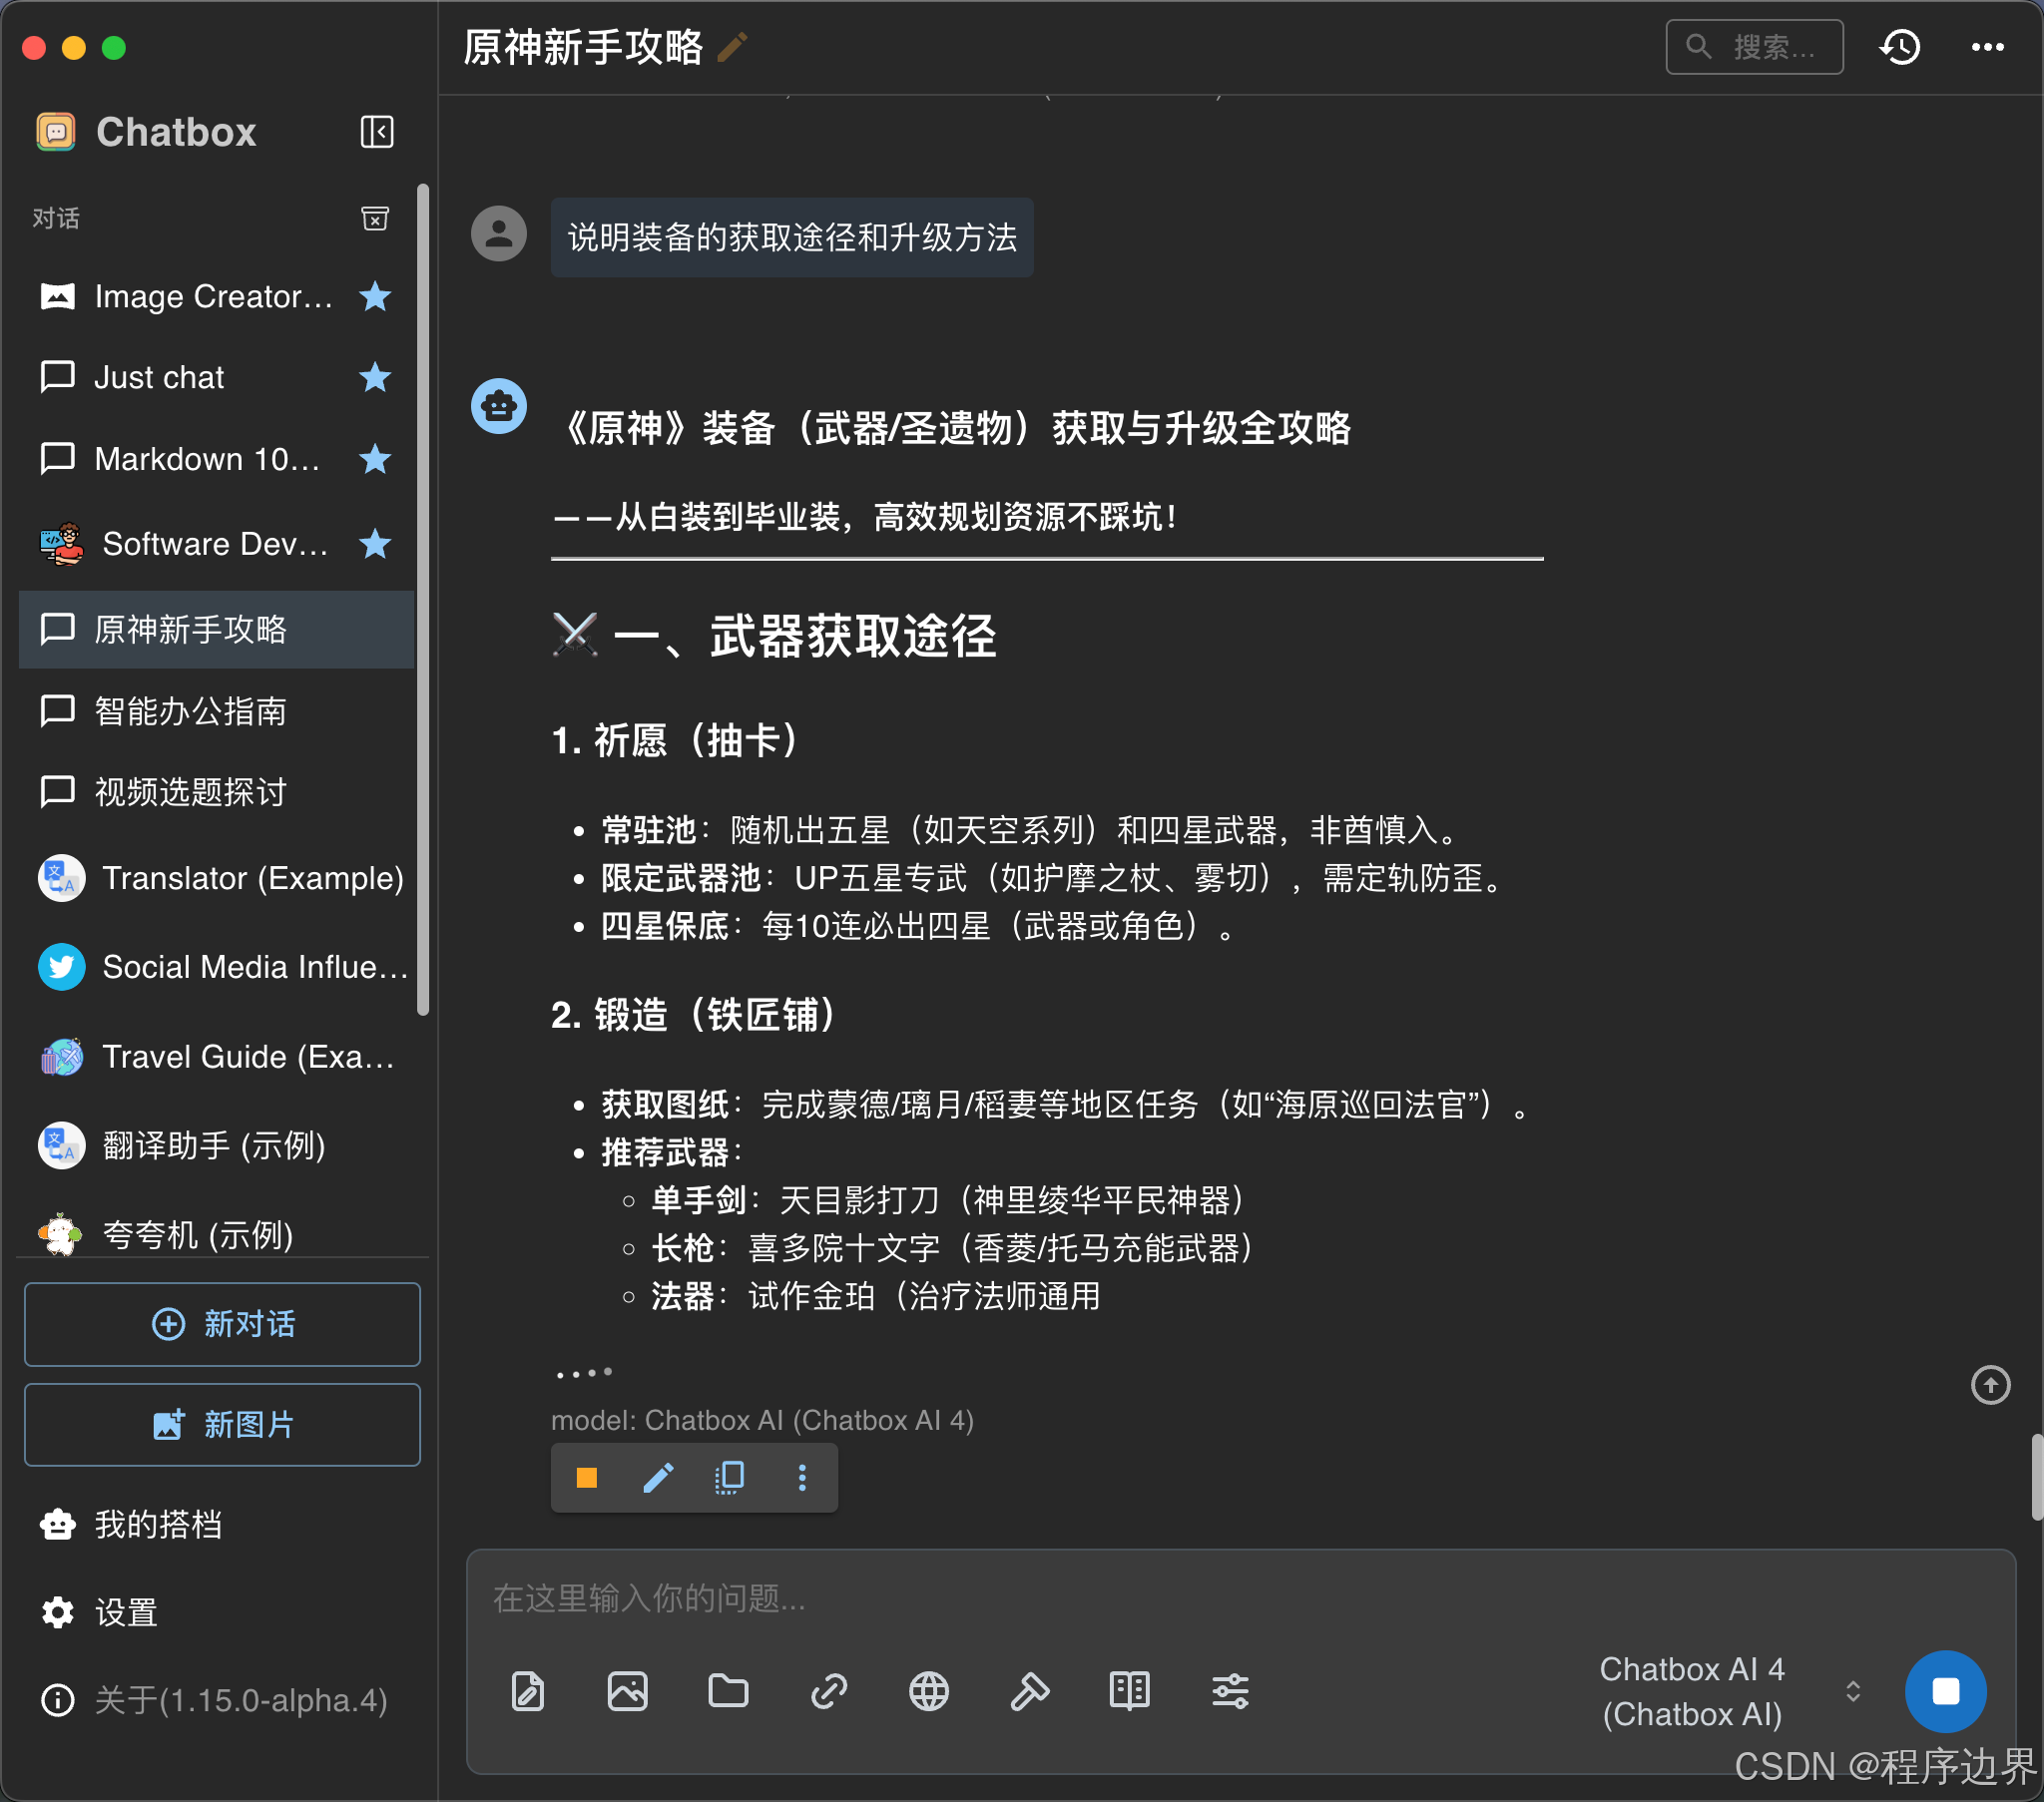Open the history clock icon in header
Screen dimensions: 2044x1802
tap(1899, 47)
